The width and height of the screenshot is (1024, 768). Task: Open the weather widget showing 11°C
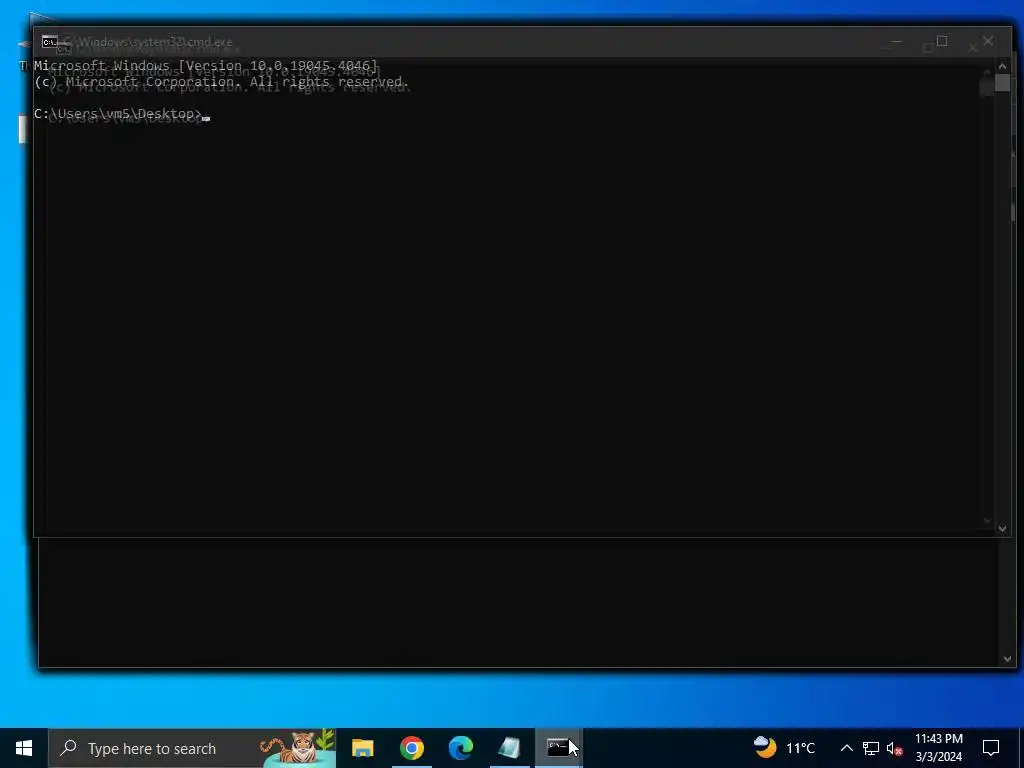[784, 748]
